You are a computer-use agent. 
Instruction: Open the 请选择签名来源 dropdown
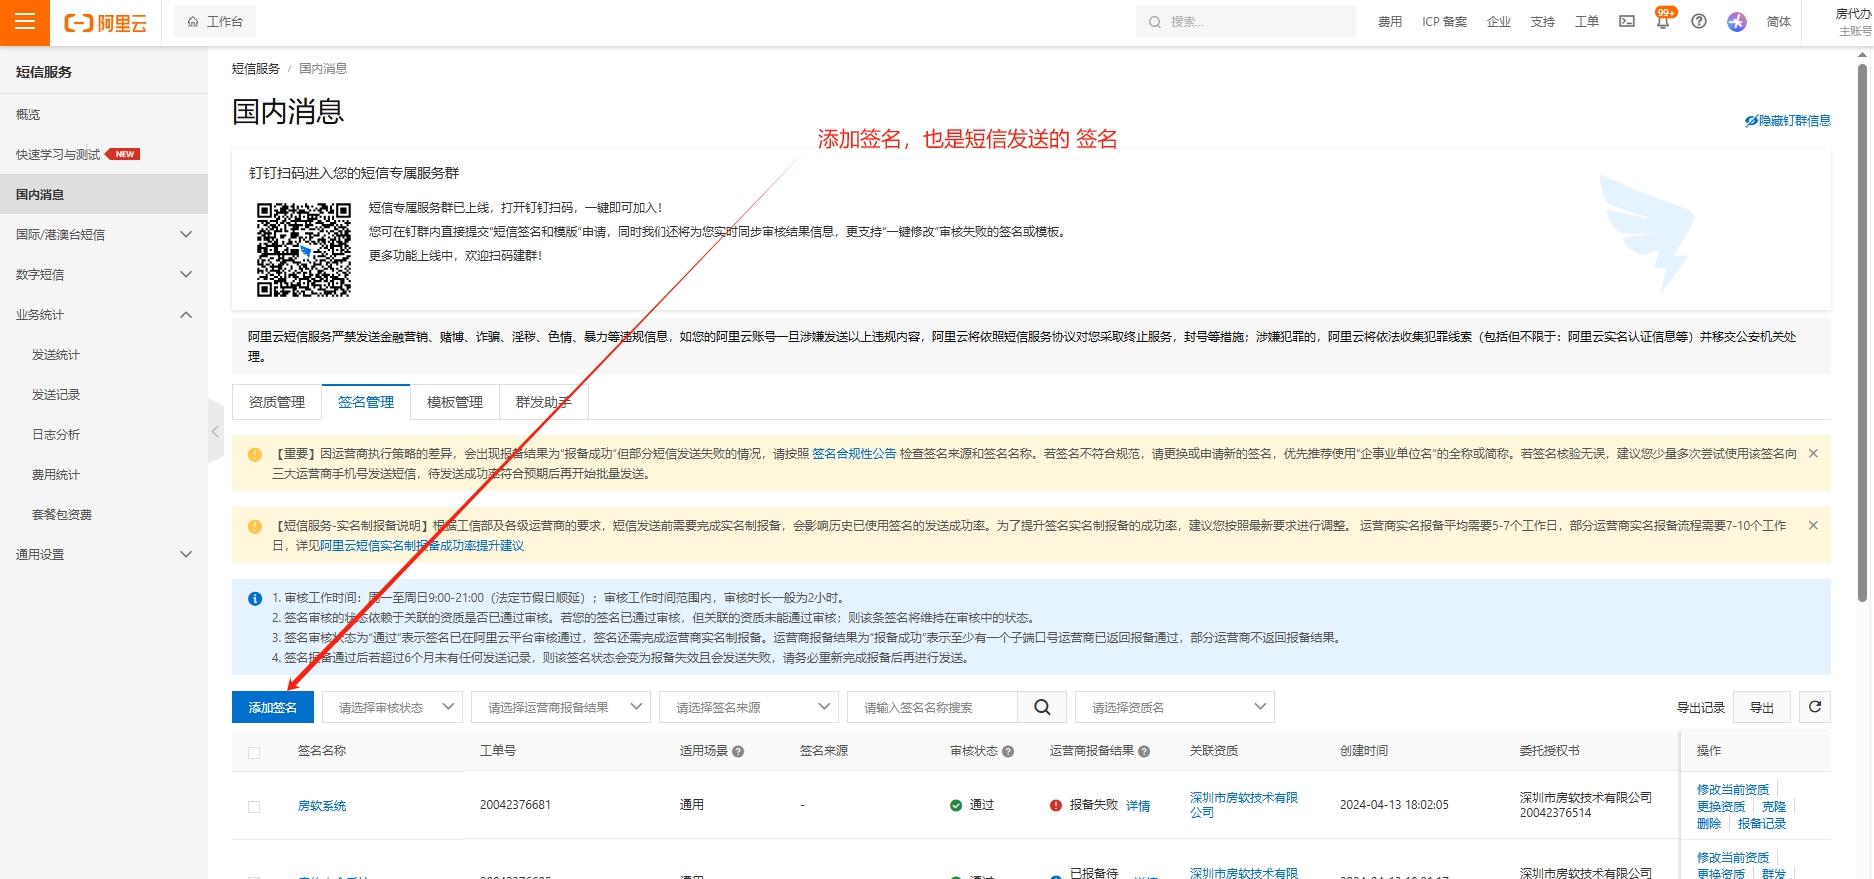[x=749, y=707]
